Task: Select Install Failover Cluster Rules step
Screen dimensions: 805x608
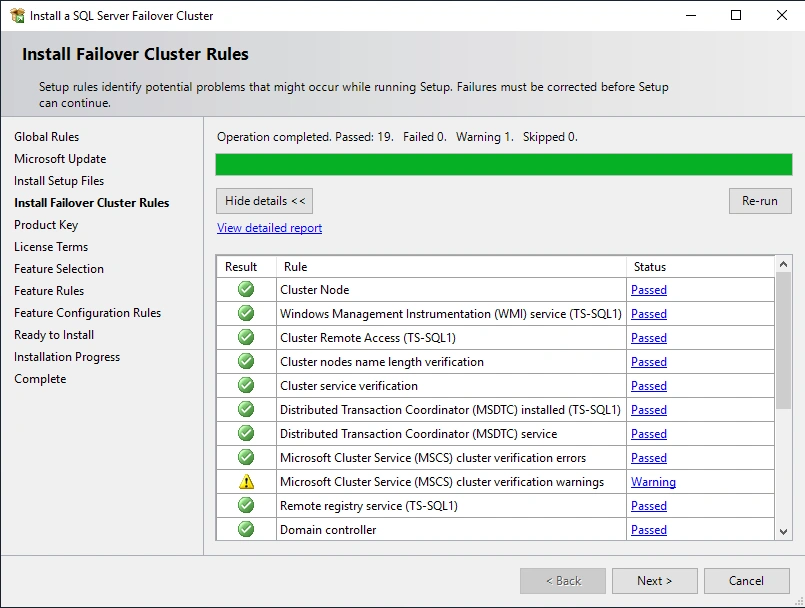Action: 91,203
